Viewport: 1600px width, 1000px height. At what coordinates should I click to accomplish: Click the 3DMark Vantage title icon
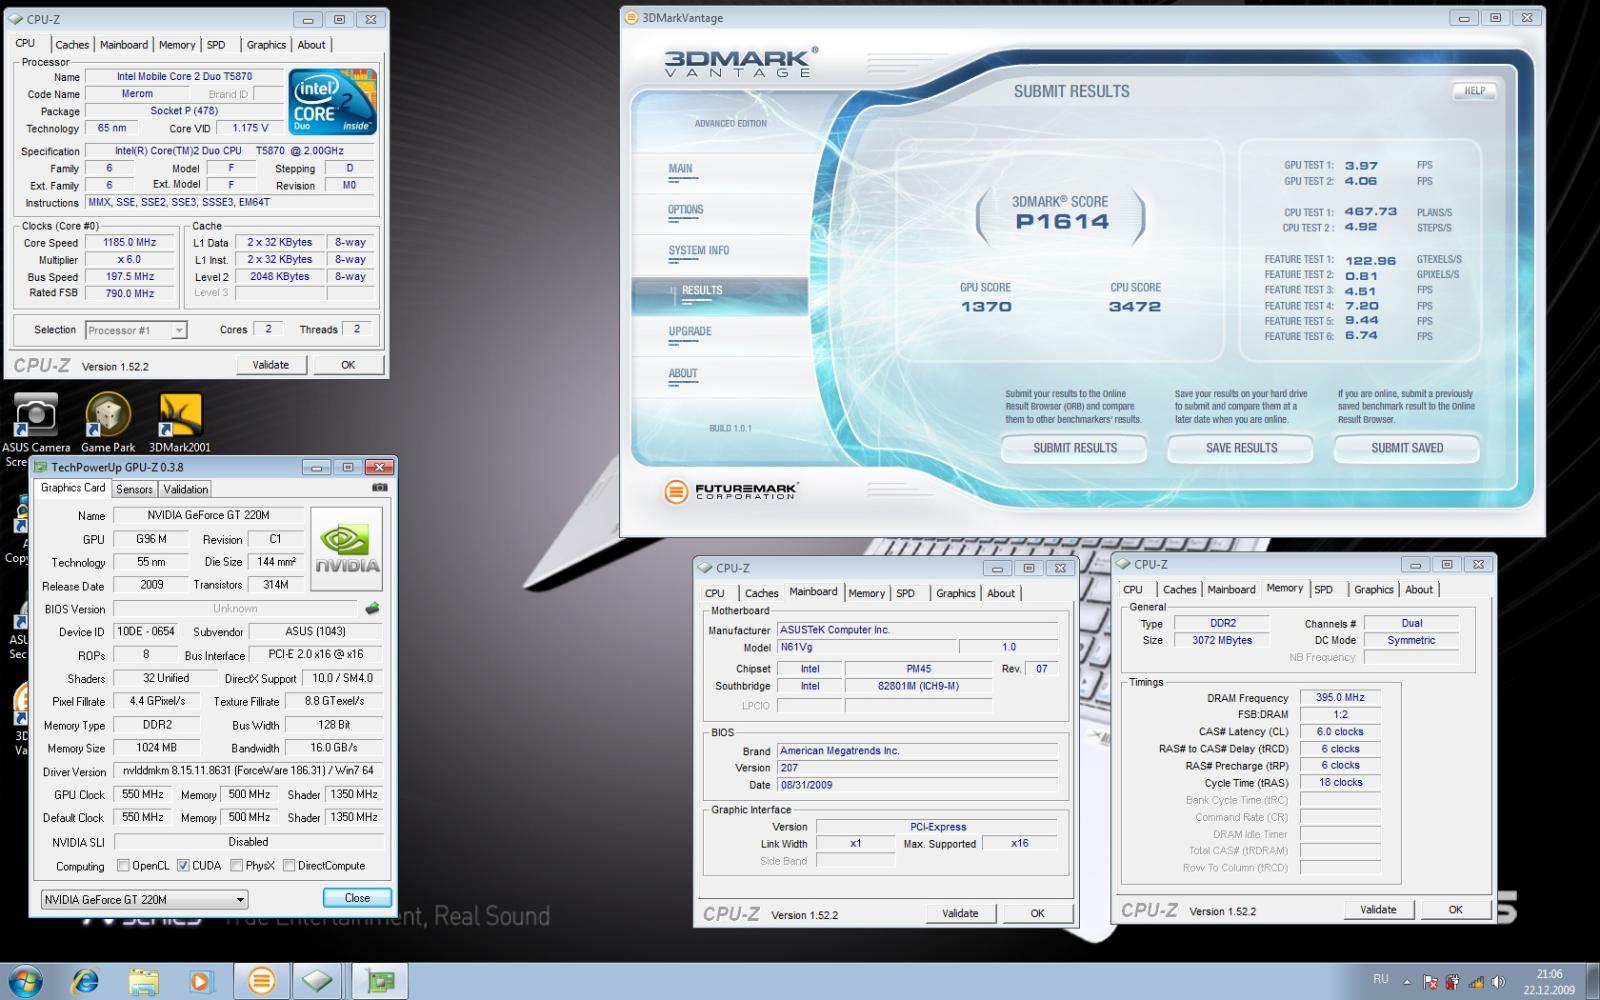631,18
